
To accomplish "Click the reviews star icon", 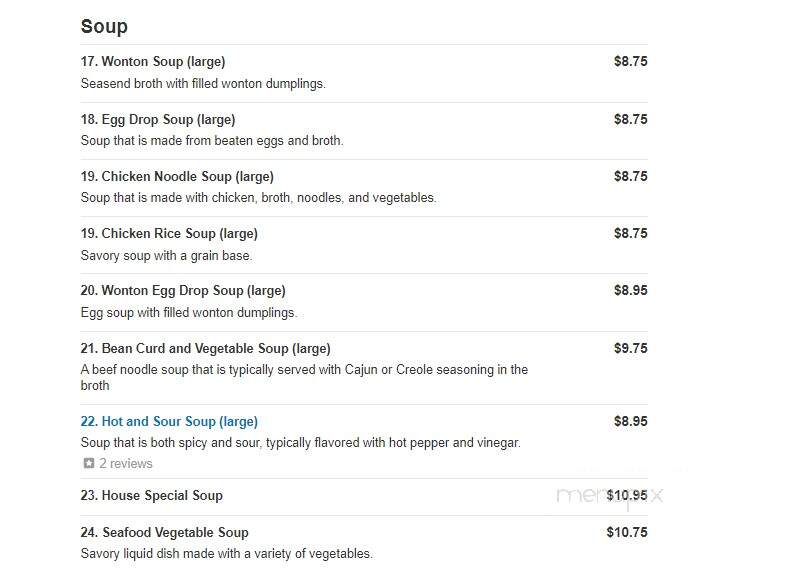I will (x=89, y=463).
